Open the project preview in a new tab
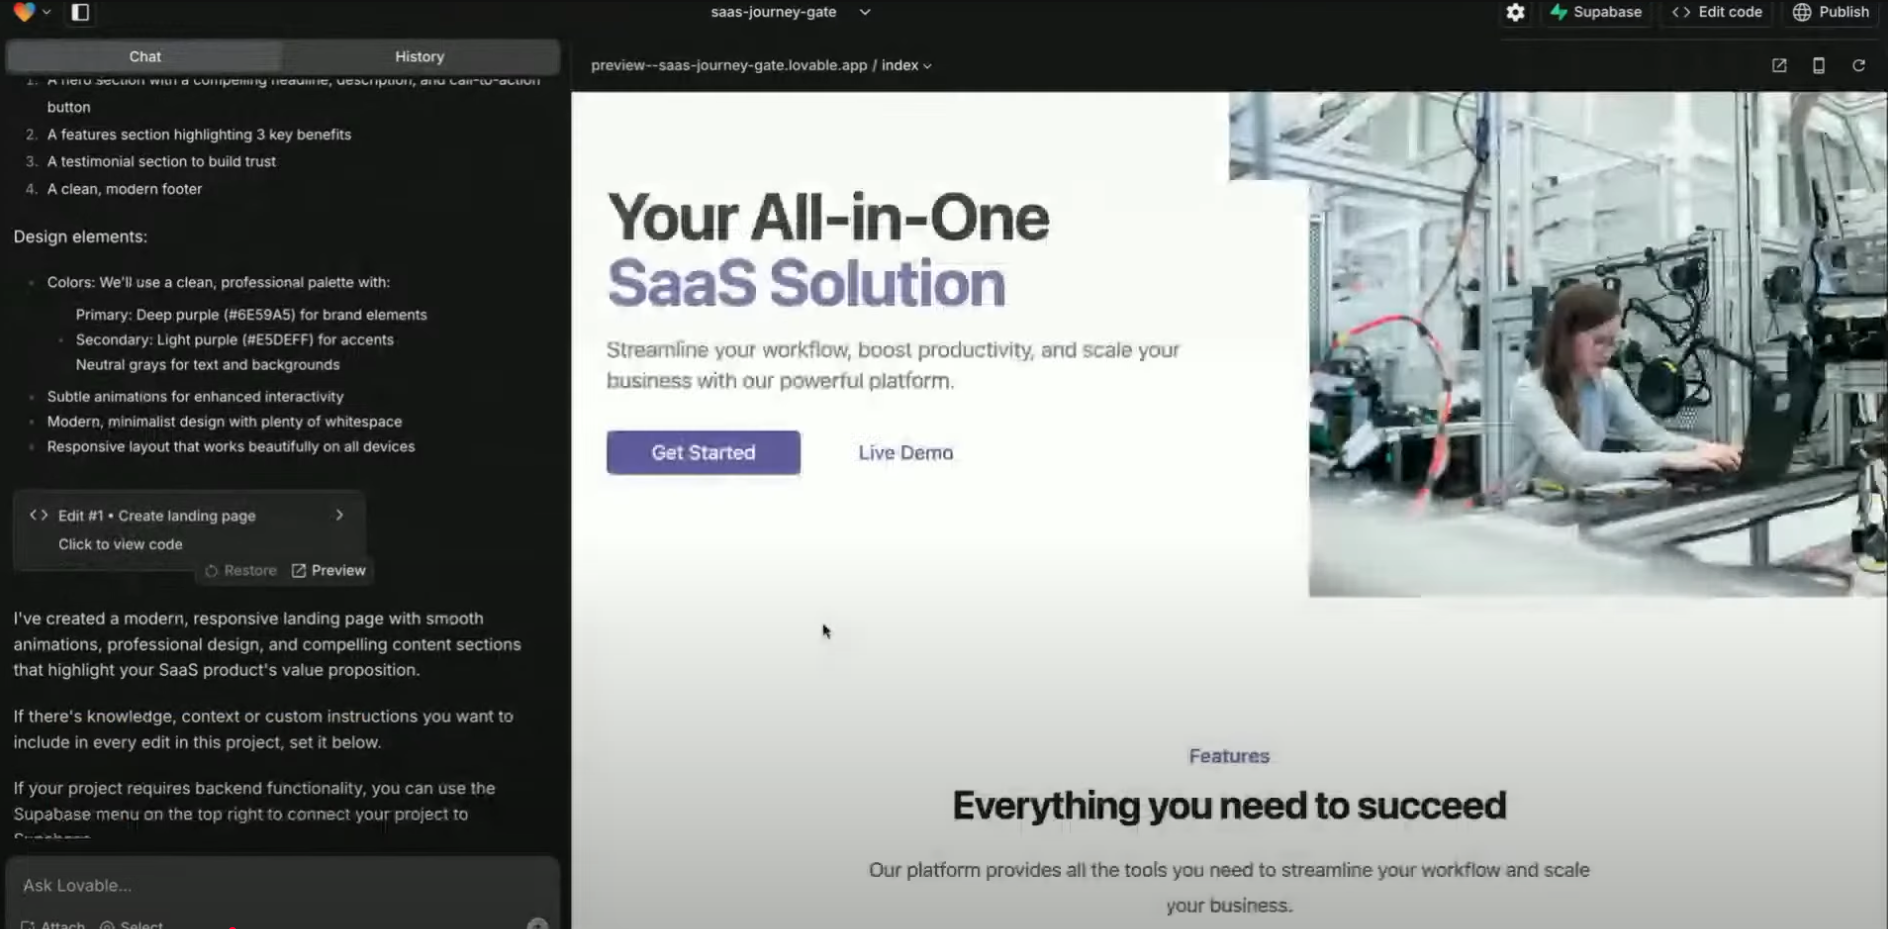Image resolution: width=1888 pixels, height=929 pixels. point(1780,65)
